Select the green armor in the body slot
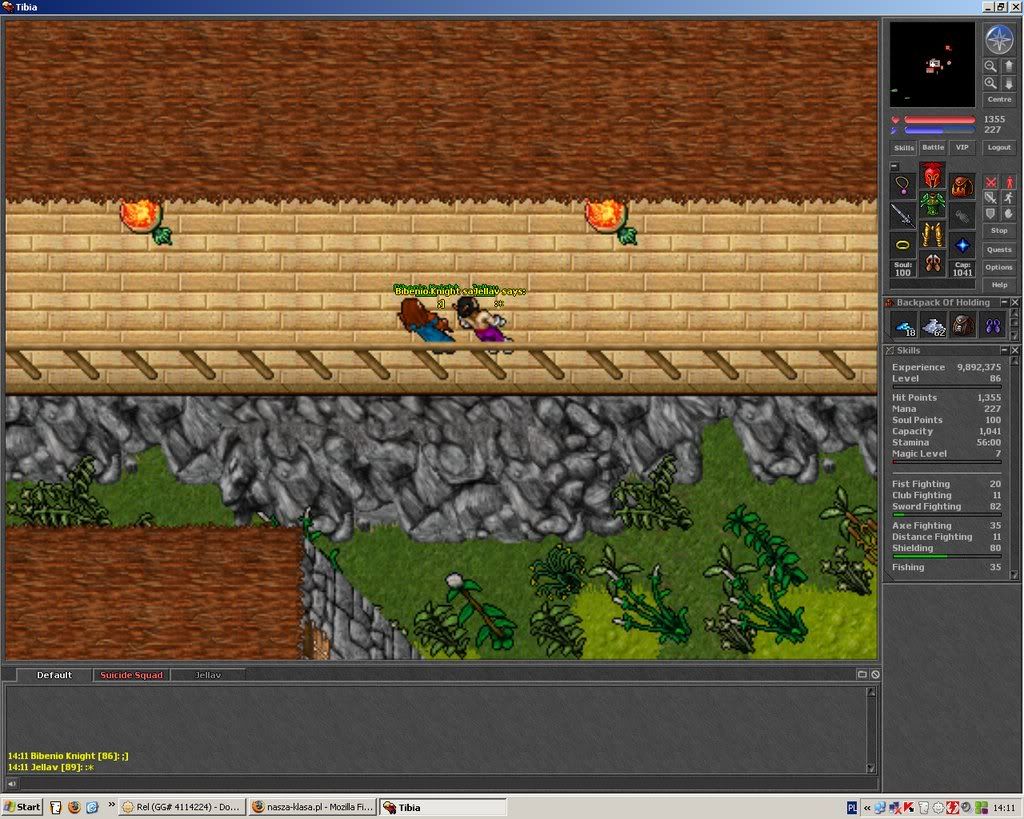The width and height of the screenshot is (1024, 819). tap(932, 204)
